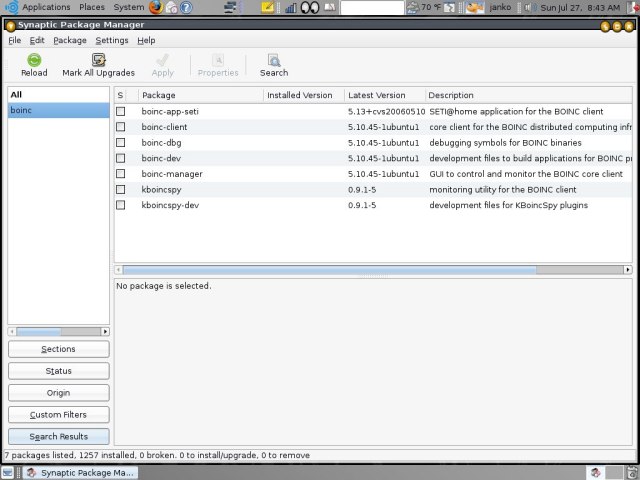Click the clock 'Sun Jul 27, 8:43 AM'
This screenshot has width=640, height=480.
pyautogui.click(x=580, y=7)
